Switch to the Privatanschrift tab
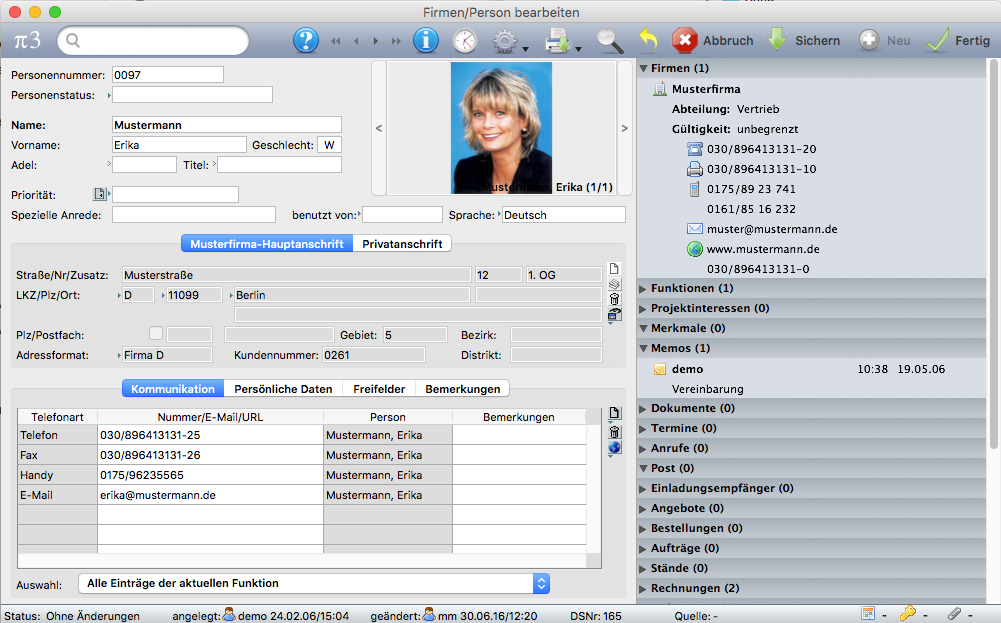1001x623 pixels. pos(402,244)
